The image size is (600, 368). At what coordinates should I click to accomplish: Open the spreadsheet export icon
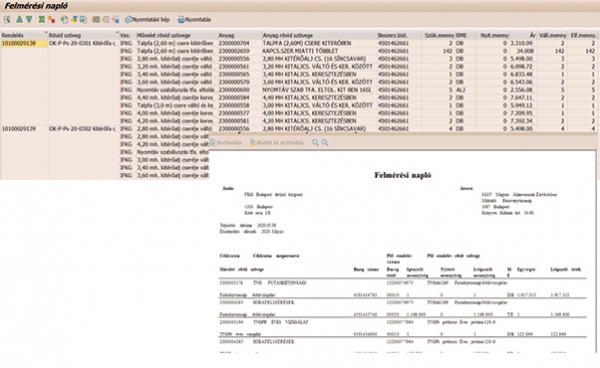64,20
